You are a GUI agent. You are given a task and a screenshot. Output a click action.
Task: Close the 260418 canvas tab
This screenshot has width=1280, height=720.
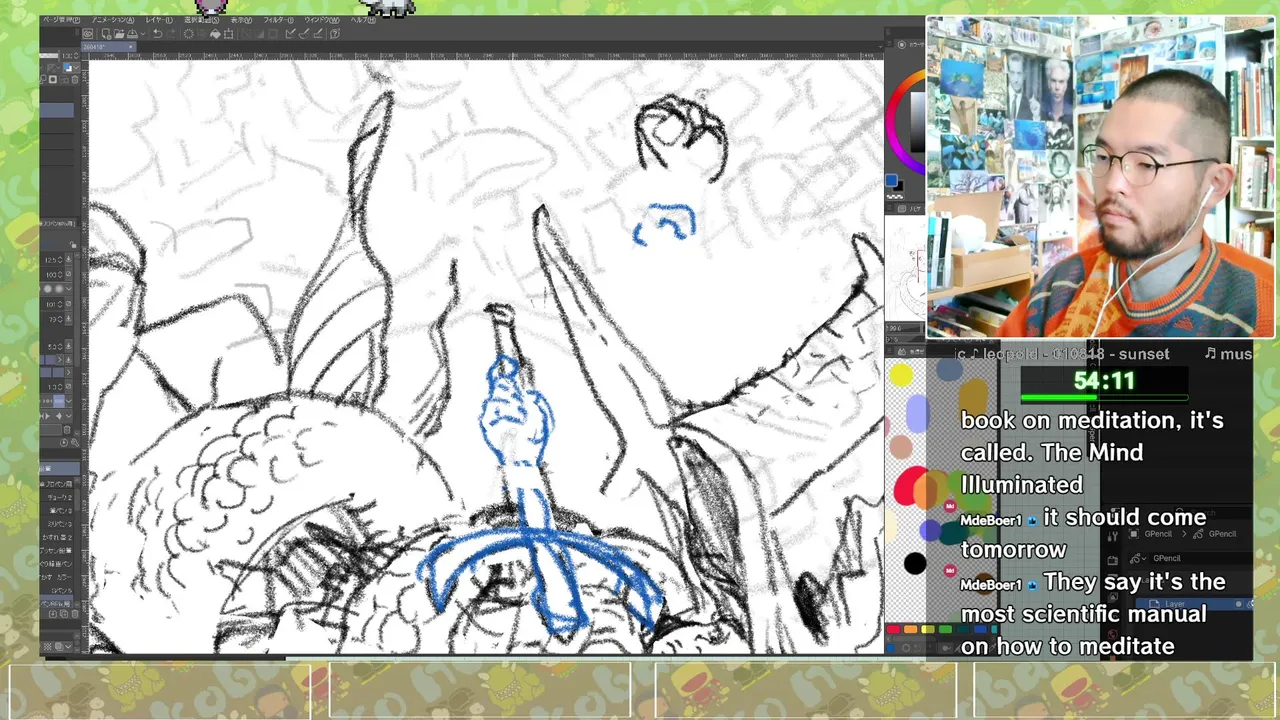131,47
